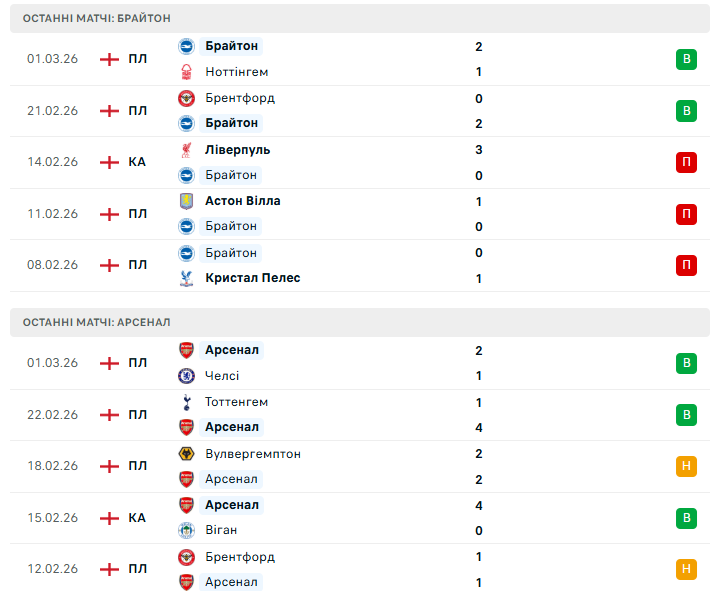Click the Wigan club crest icon

pyautogui.click(x=186, y=530)
